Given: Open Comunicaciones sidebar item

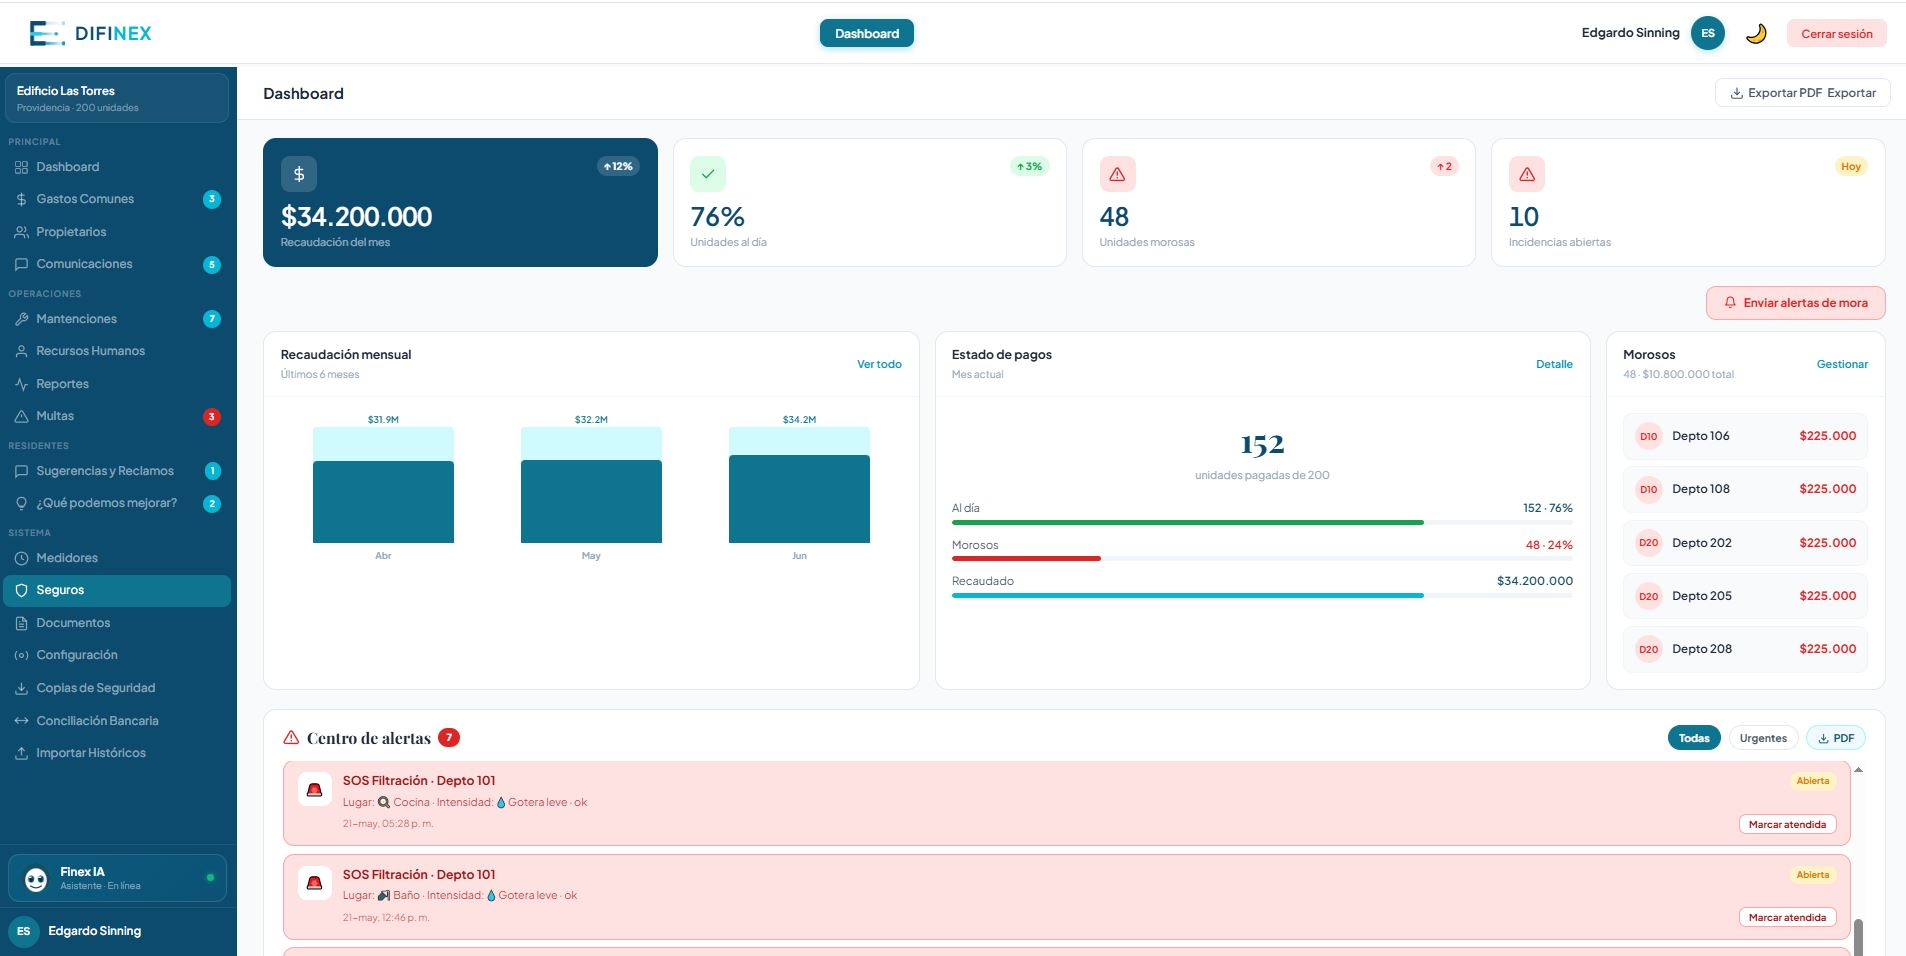Looking at the screenshot, I should pyautogui.click(x=118, y=264).
